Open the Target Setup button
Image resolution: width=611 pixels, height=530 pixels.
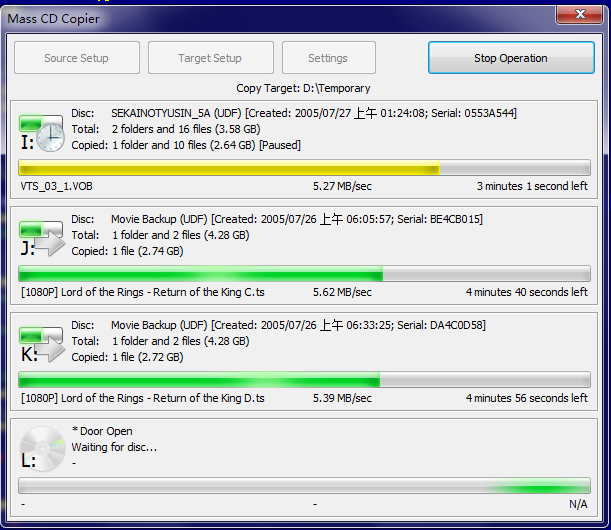pos(210,58)
